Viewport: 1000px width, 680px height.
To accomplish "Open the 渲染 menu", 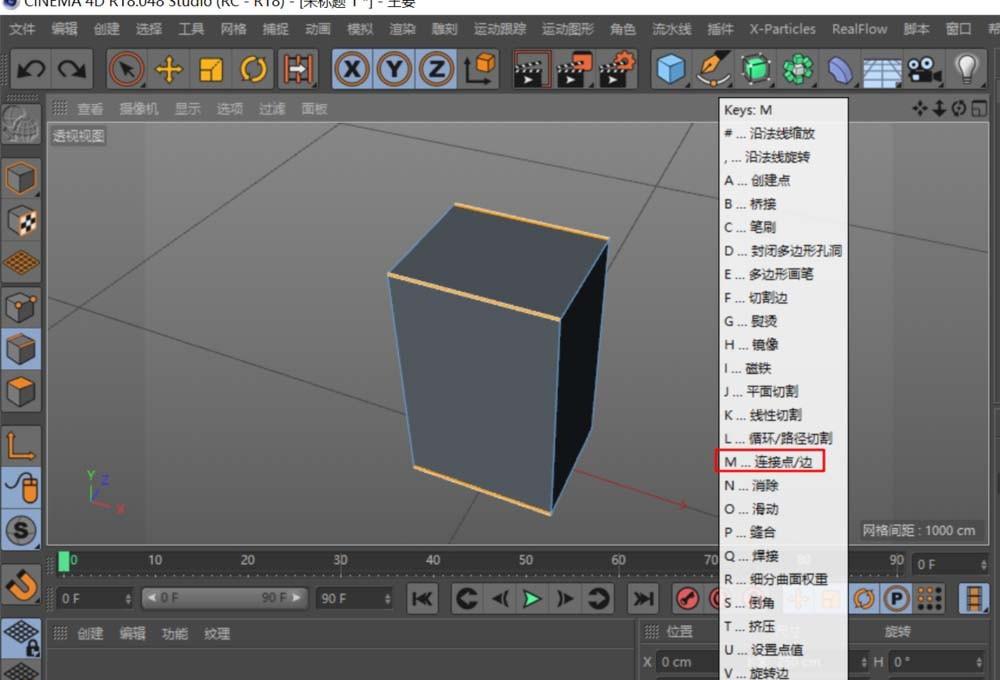I will [x=404, y=29].
